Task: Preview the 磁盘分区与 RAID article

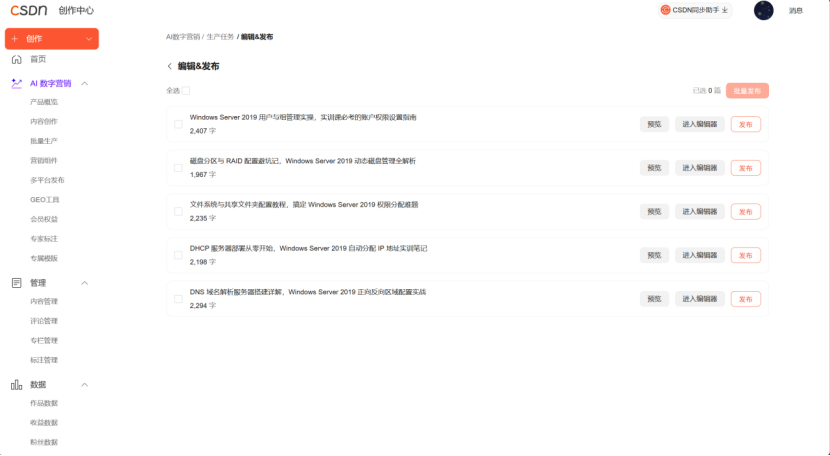Action: (x=654, y=168)
